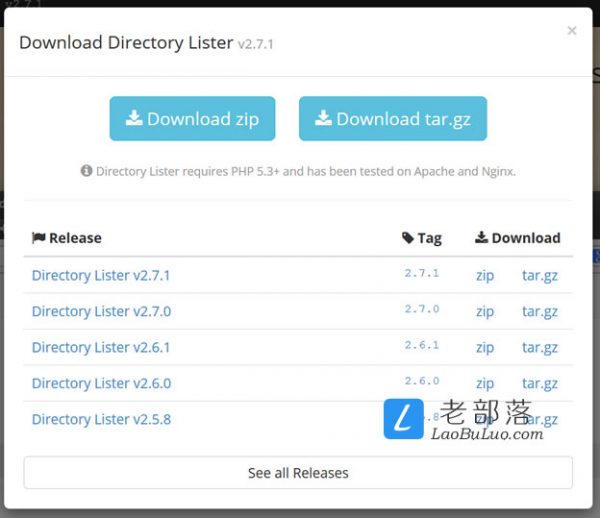Screen dimensions: 600x518
Task: Click the tag icon in Tag header
Action: pos(408,238)
